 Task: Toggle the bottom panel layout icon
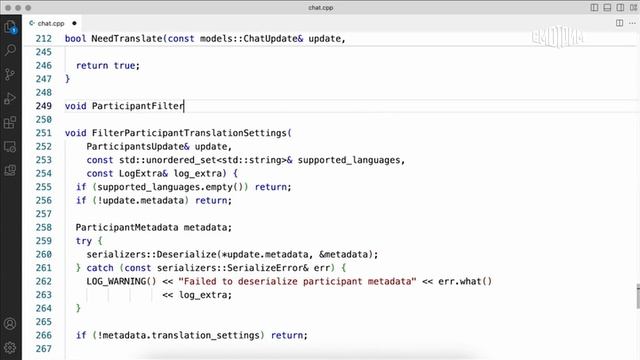click(x=607, y=8)
